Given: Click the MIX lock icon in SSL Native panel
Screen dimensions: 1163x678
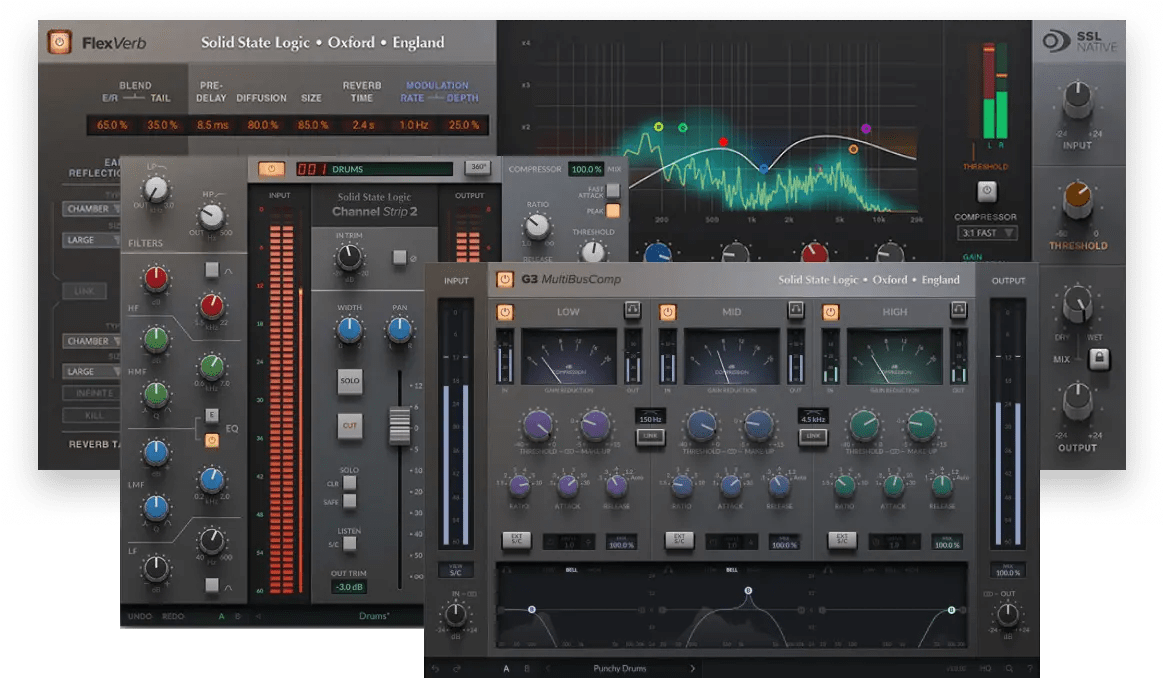Looking at the screenshot, I should (1099, 359).
